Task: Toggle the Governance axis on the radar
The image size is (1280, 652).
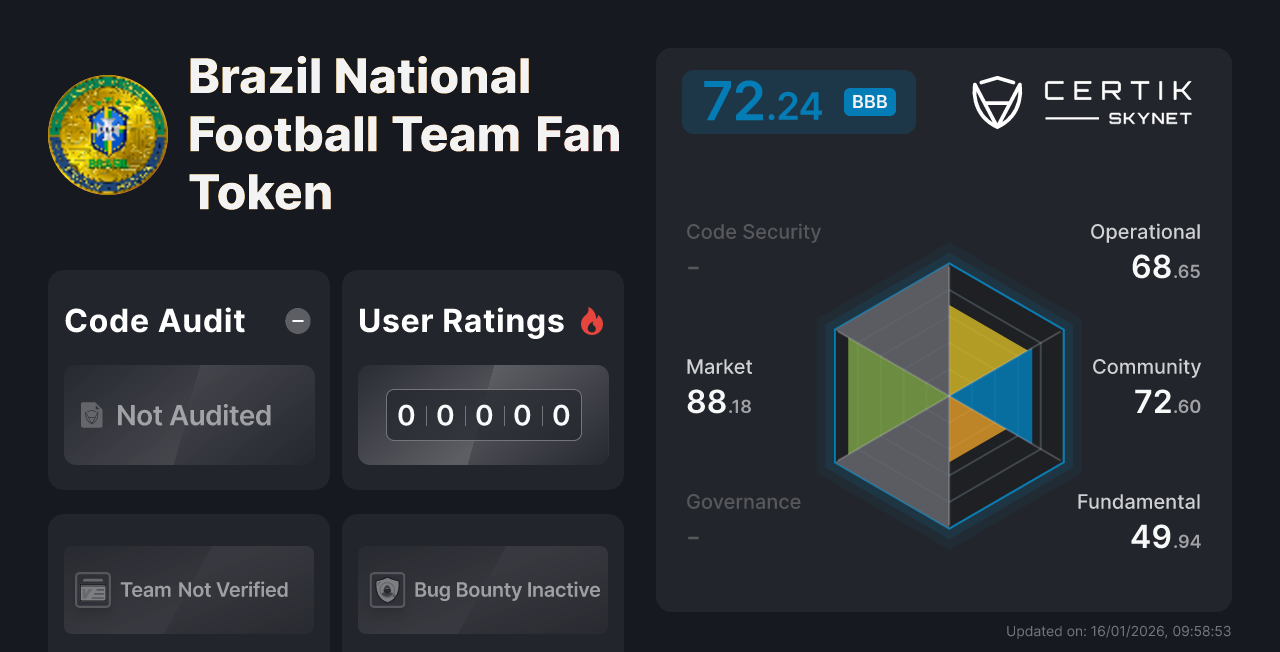Action: (743, 501)
